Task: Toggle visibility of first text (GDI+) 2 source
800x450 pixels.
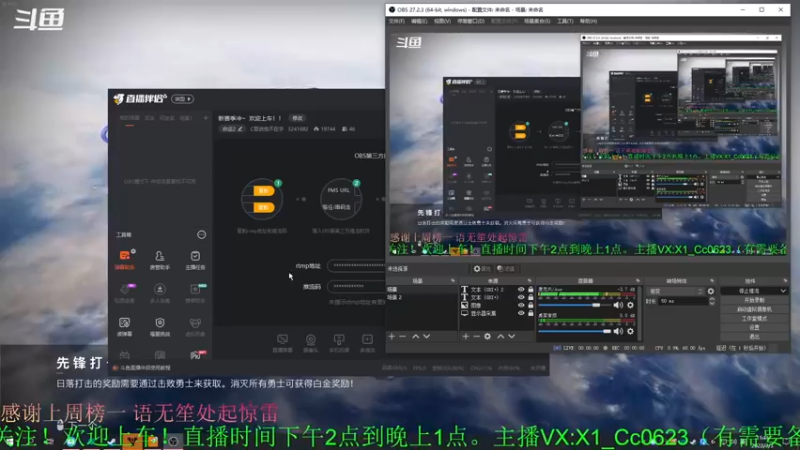Action: click(521, 289)
